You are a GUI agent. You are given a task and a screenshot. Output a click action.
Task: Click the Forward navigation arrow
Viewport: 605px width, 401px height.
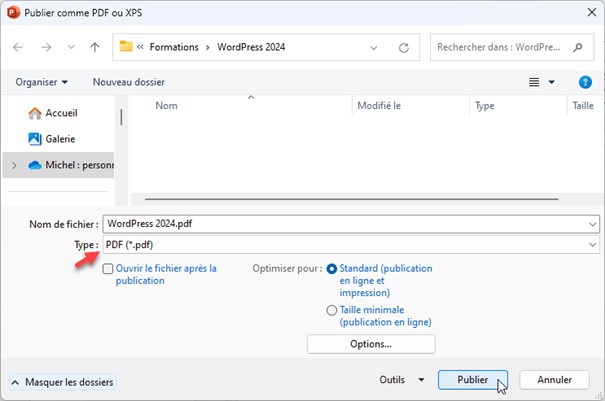click(x=46, y=47)
